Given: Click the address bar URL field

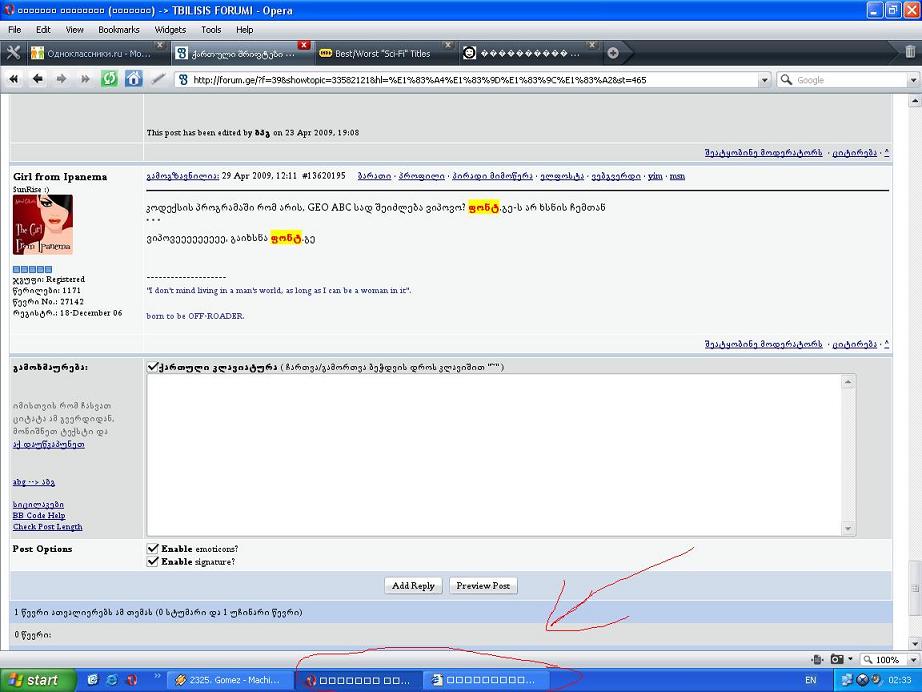Looking at the screenshot, I should (x=473, y=80).
